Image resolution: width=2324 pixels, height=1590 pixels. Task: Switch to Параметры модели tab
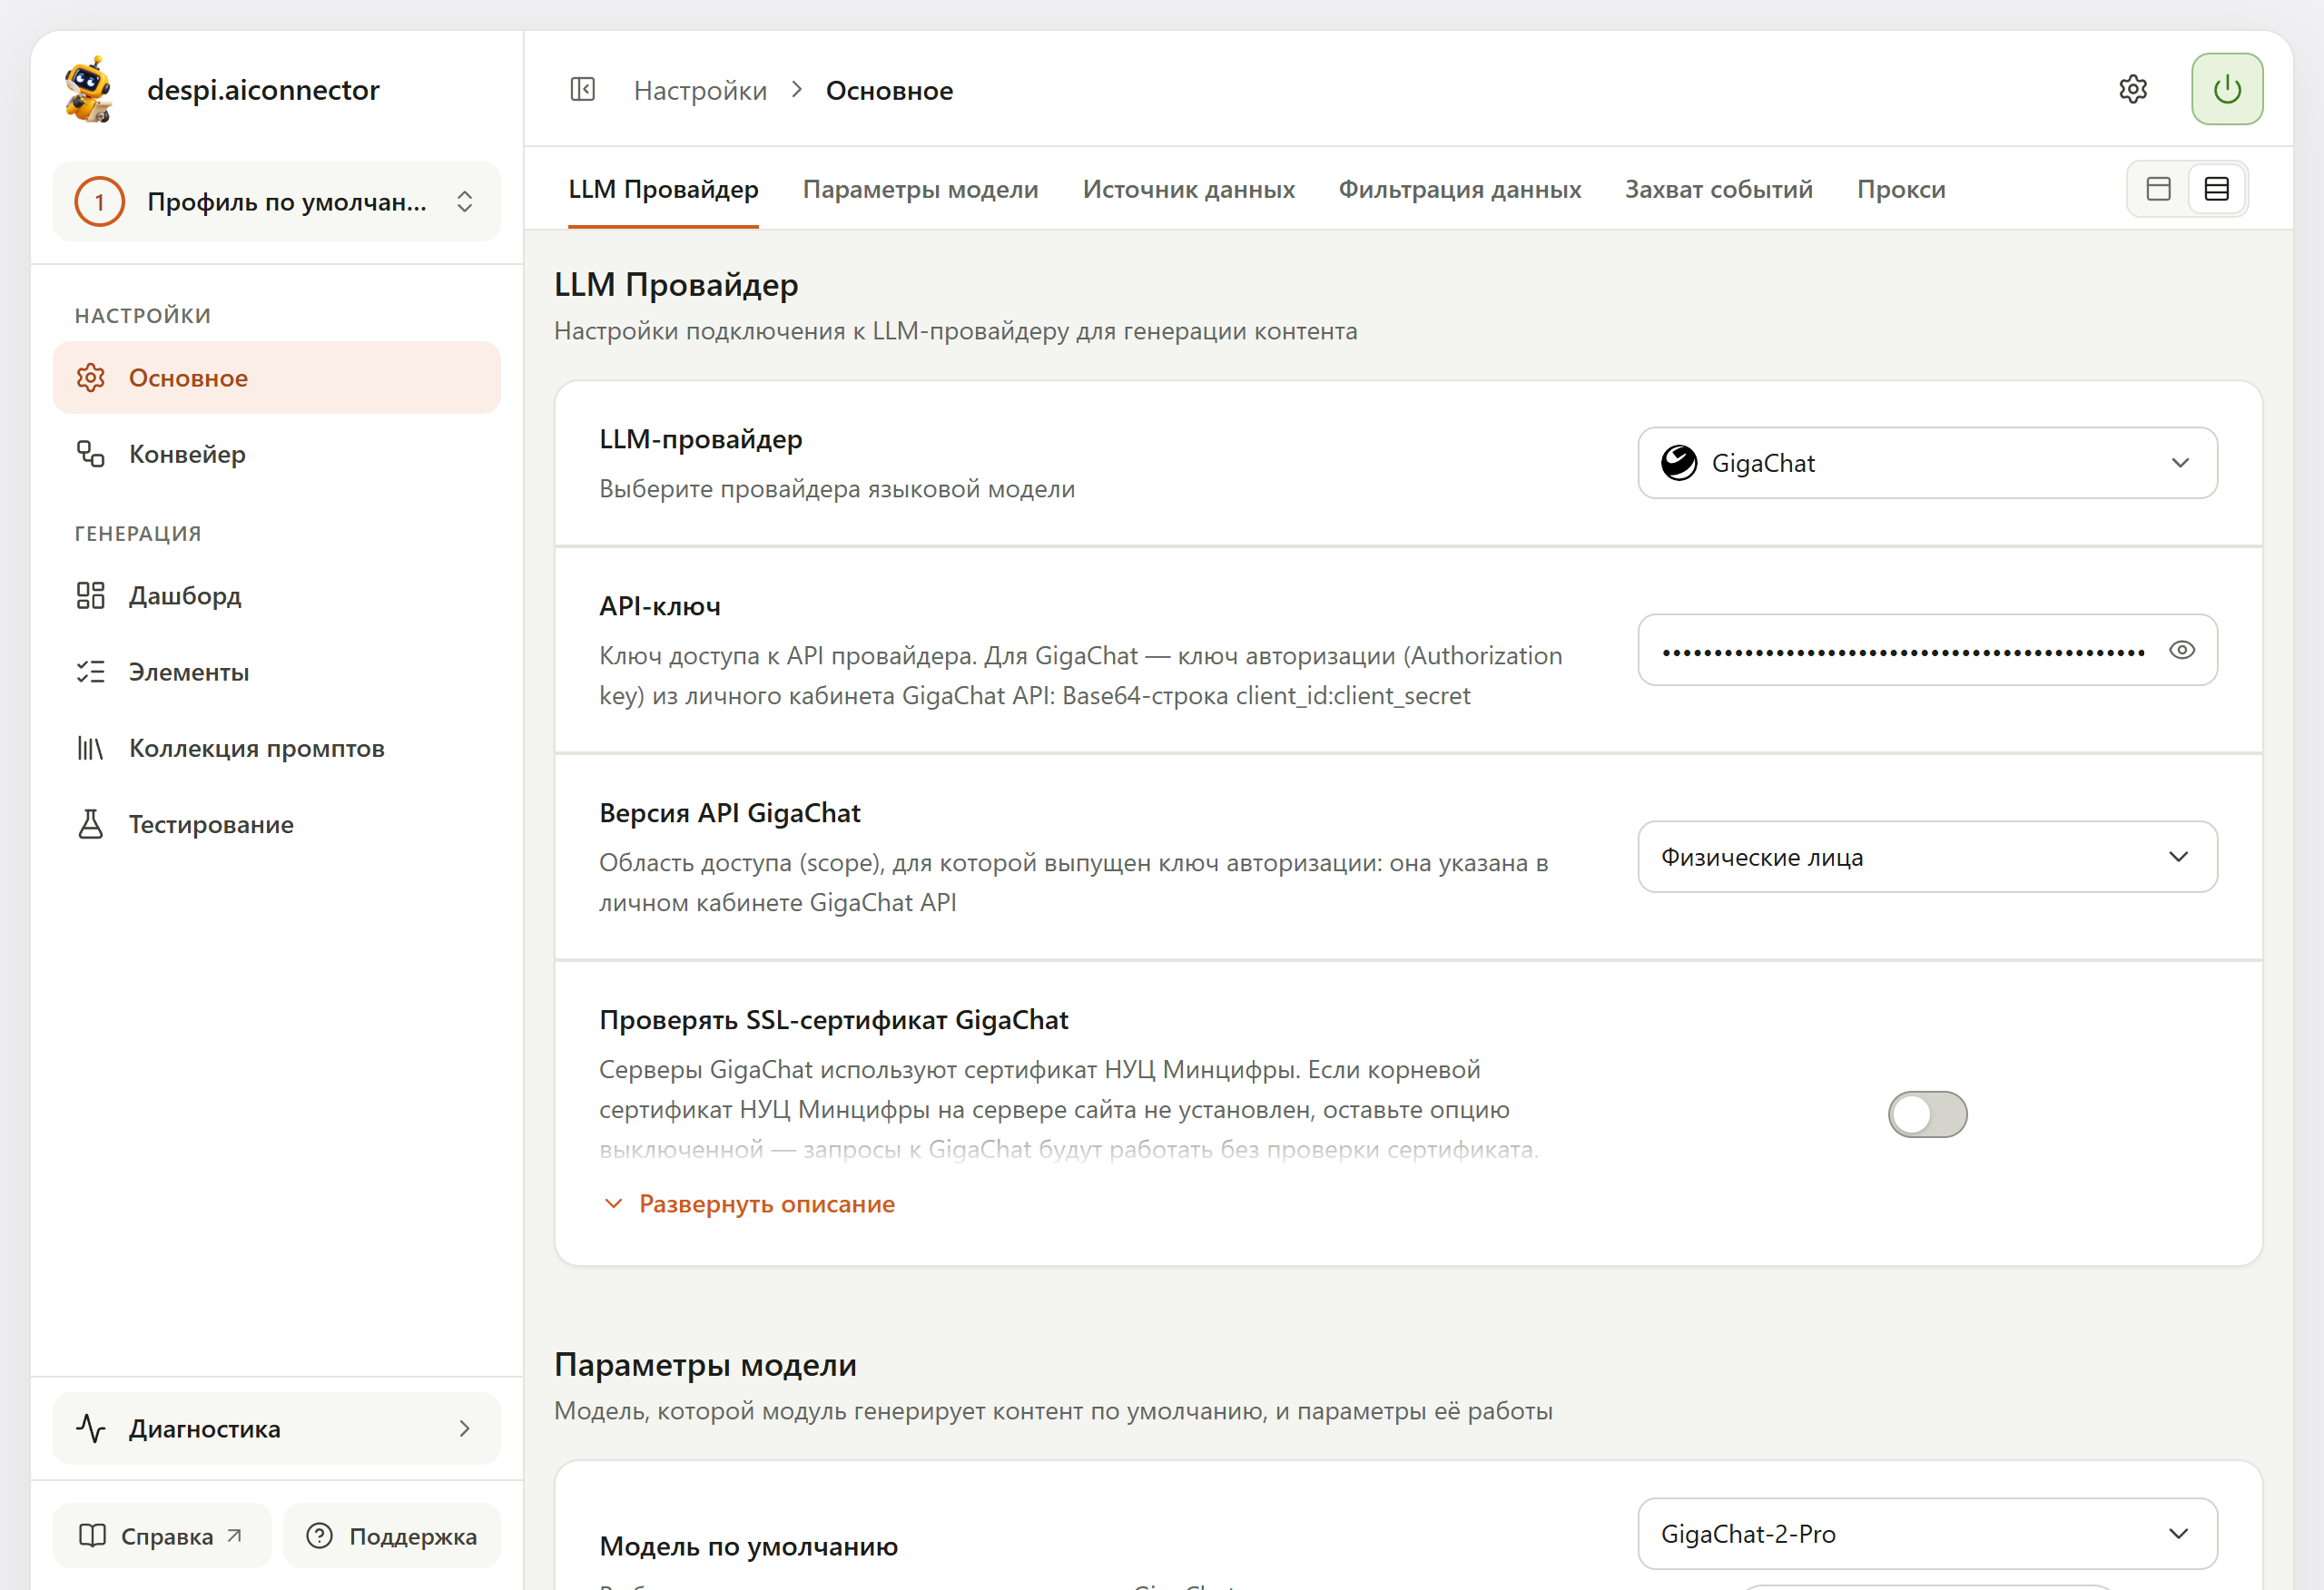[x=920, y=189]
